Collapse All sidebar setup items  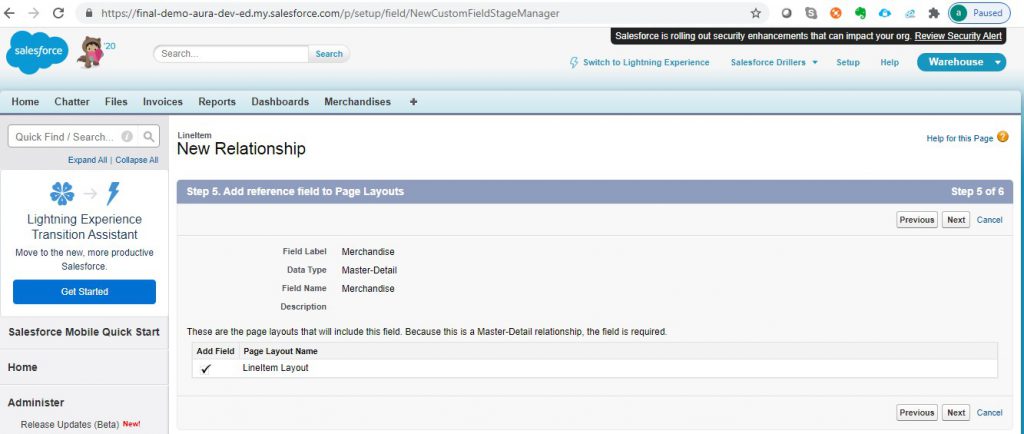pyautogui.click(x=137, y=160)
